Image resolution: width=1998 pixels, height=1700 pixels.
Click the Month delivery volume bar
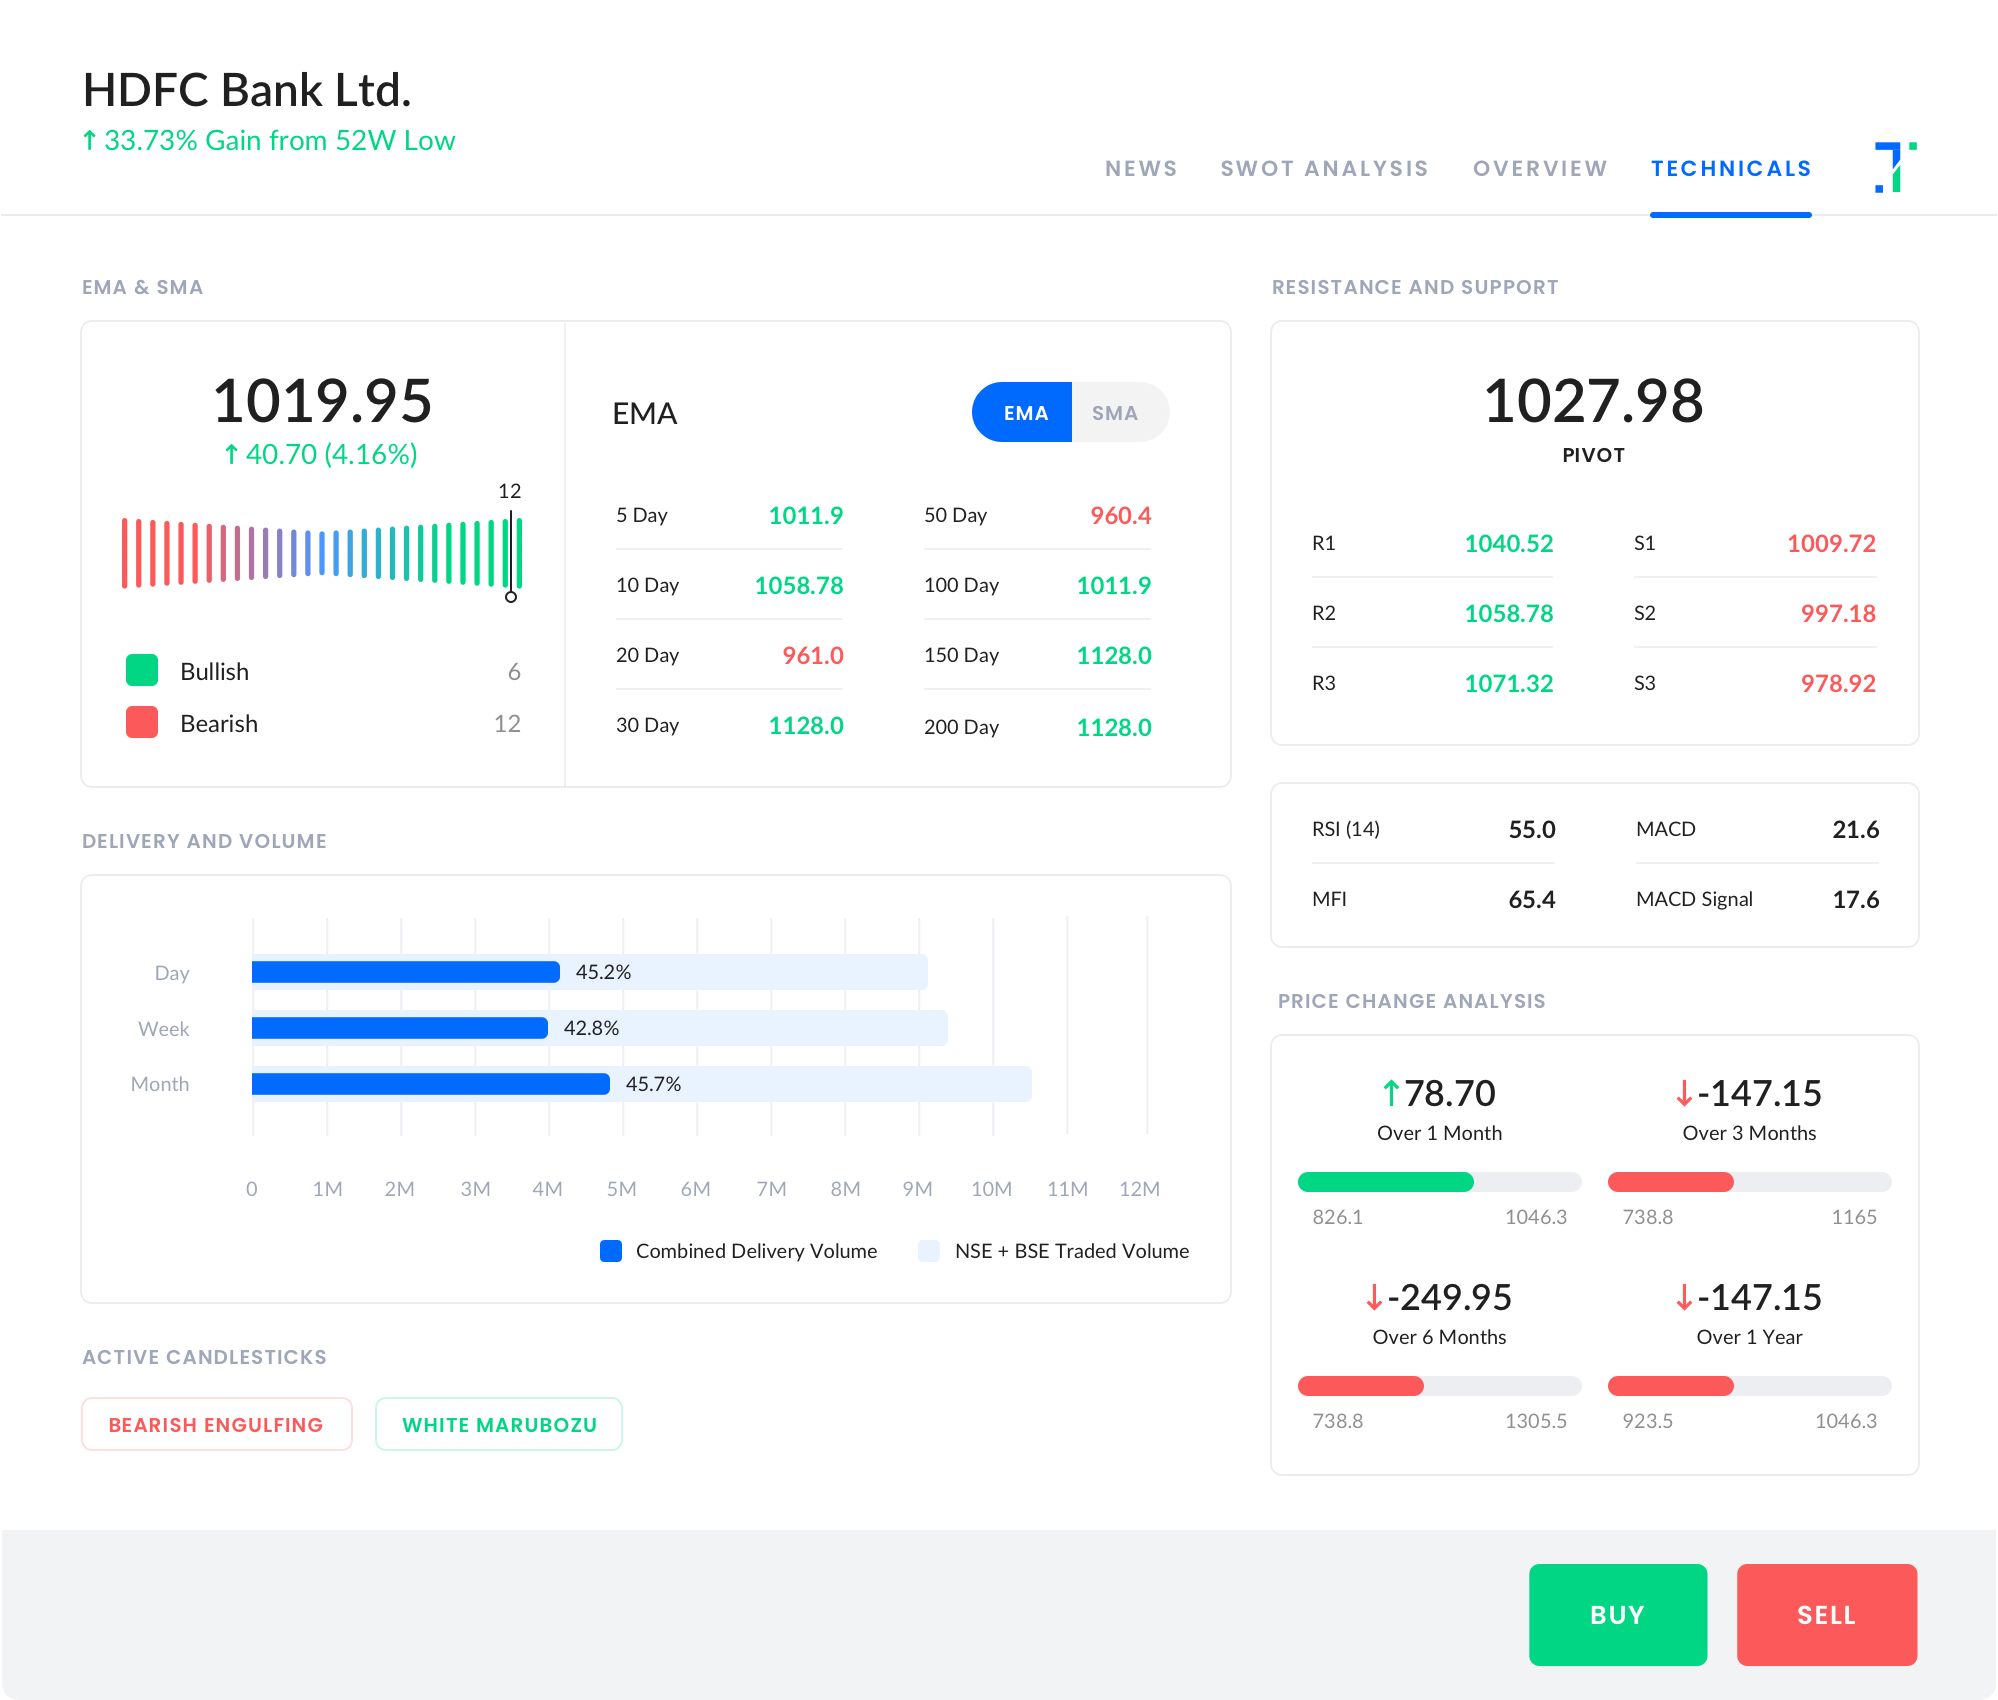(x=431, y=1084)
